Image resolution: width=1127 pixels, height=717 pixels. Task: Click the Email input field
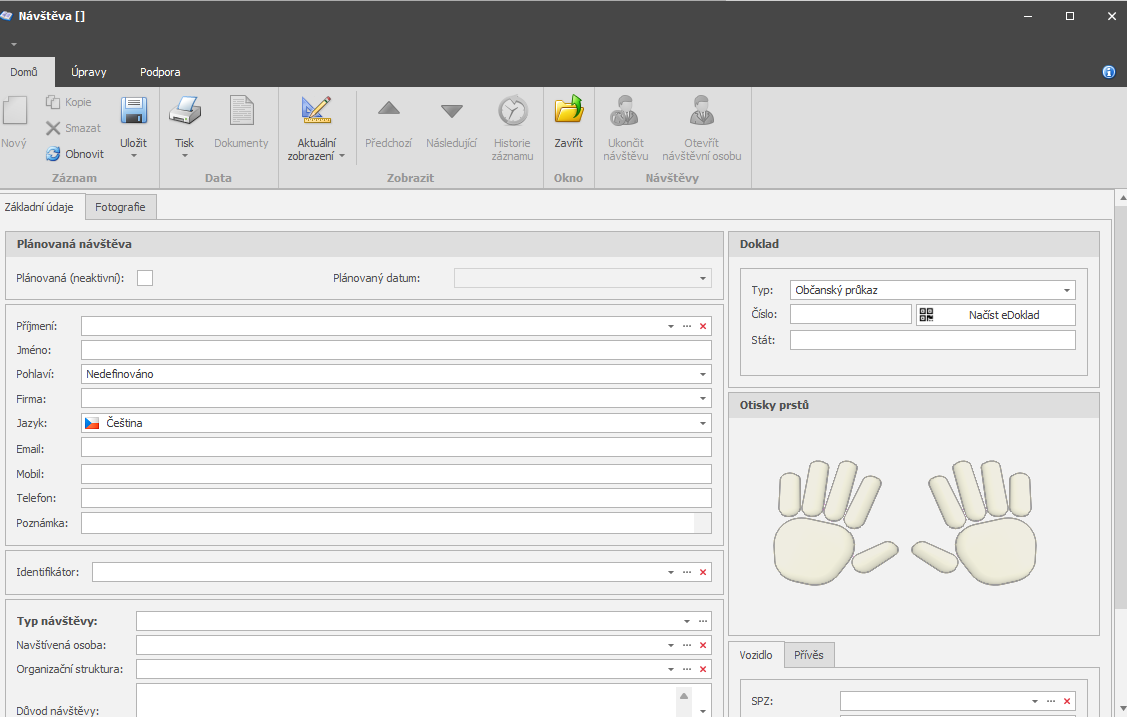pos(396,448)
